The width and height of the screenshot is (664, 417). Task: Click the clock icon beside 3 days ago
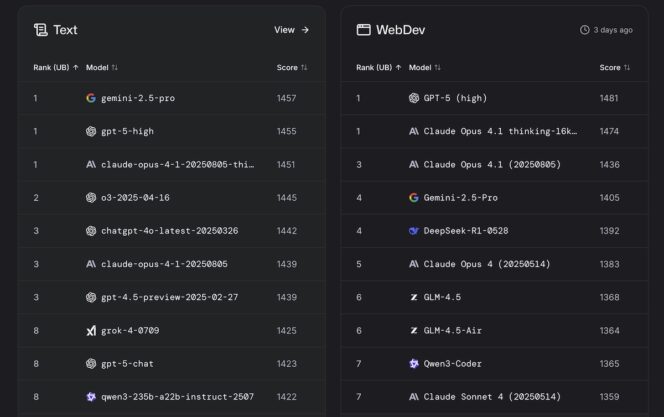(x=584, y=30)
